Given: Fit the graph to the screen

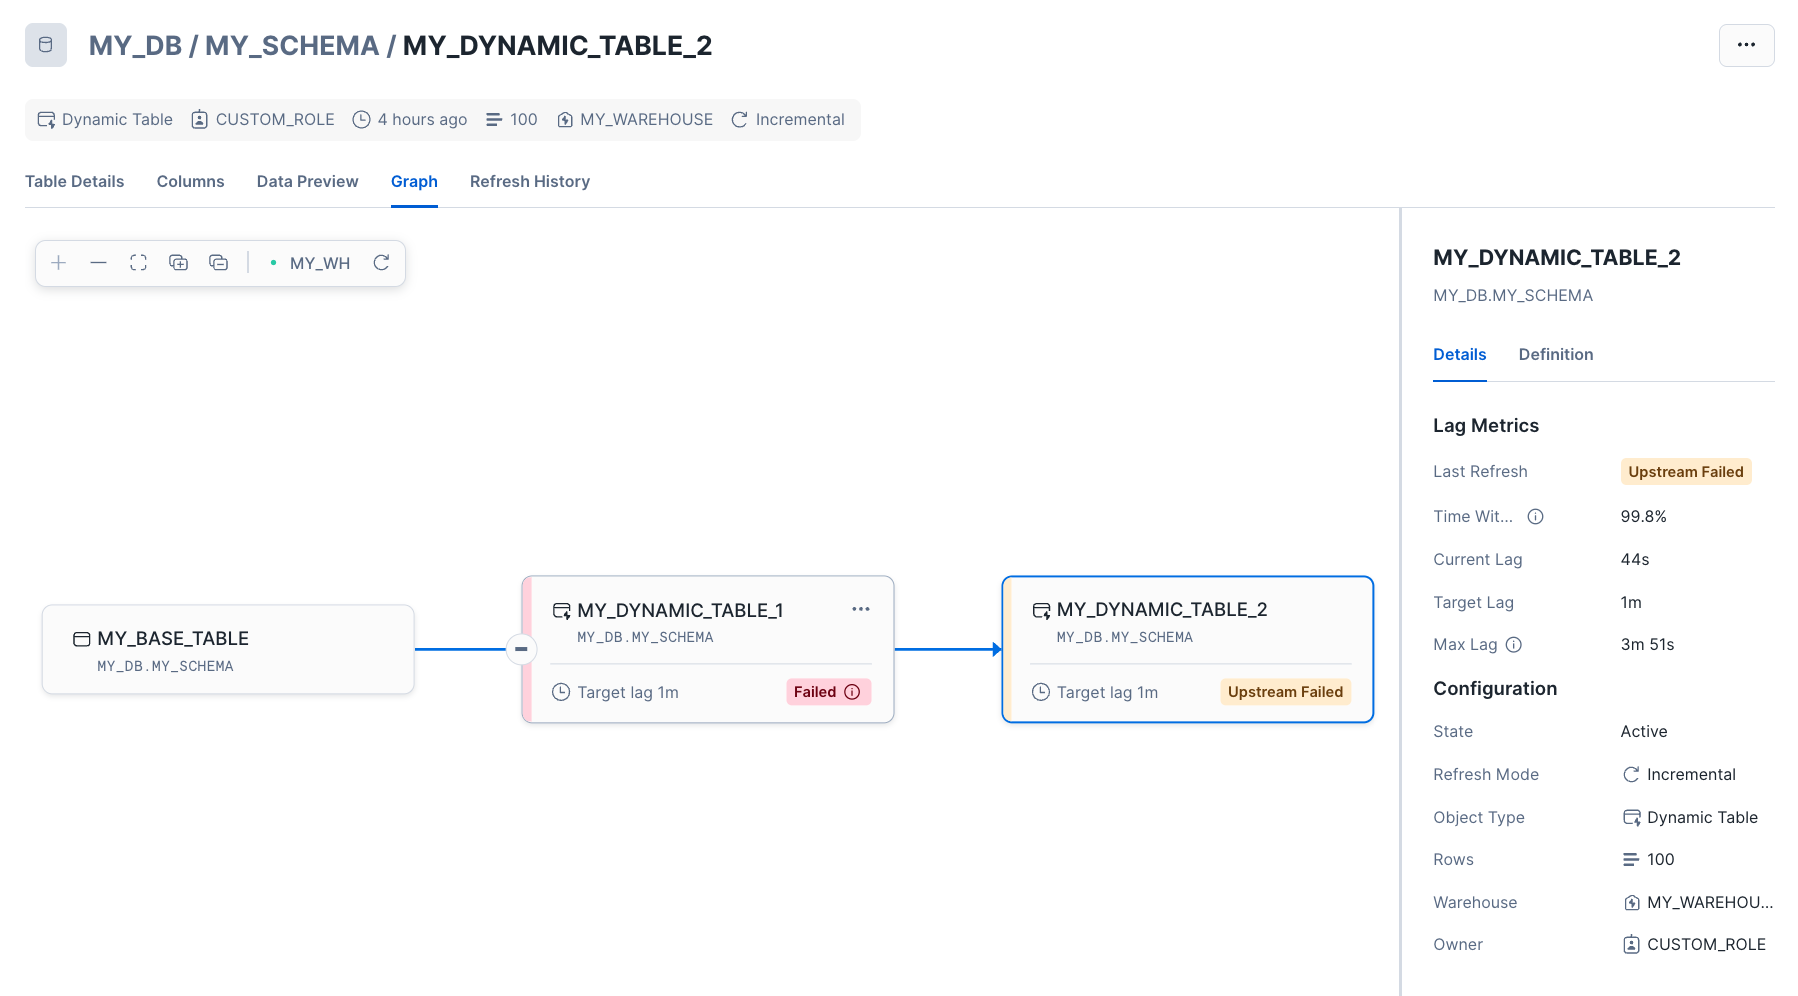Looking at the screenshot, I should [x=138, y=262].
